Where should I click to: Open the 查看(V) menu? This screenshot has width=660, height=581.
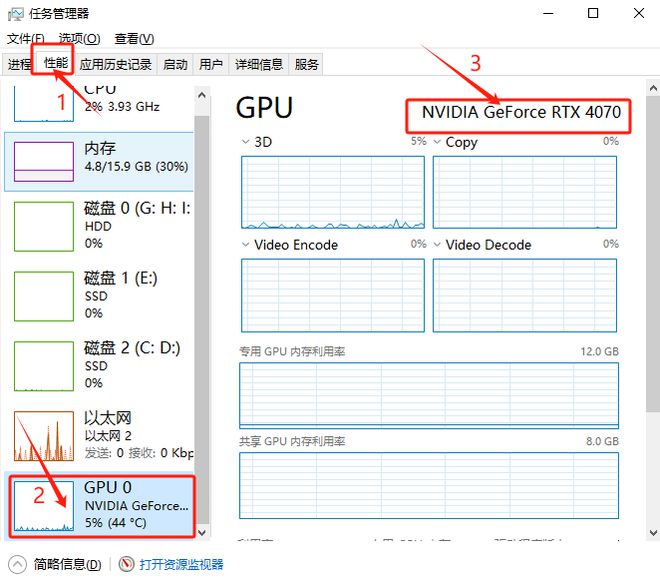134,39
